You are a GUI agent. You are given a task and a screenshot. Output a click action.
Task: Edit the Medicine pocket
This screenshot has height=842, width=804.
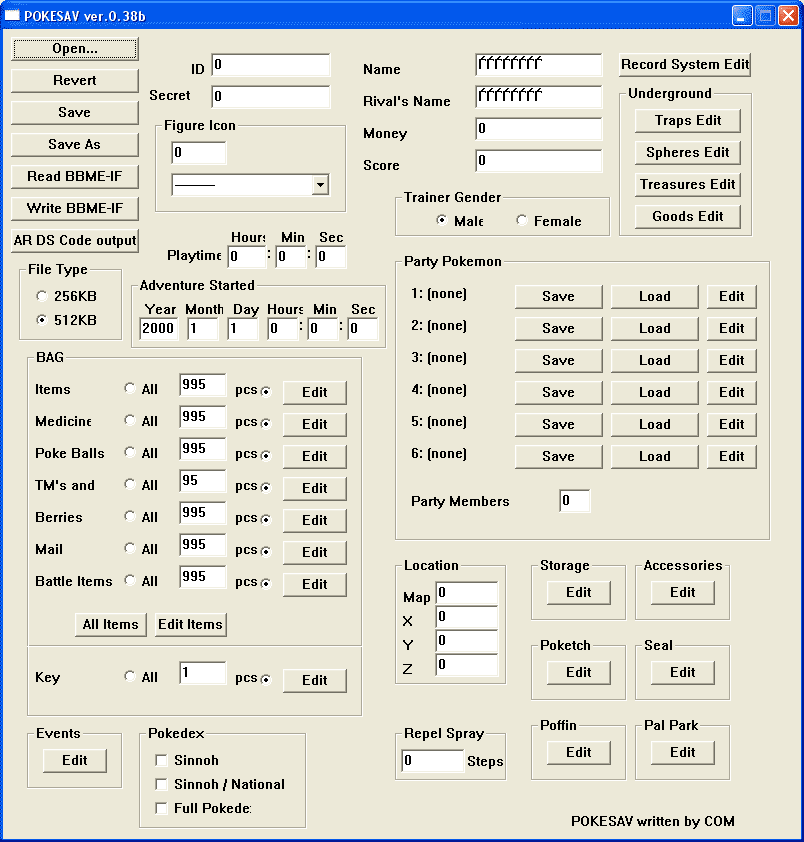[315, 425]
